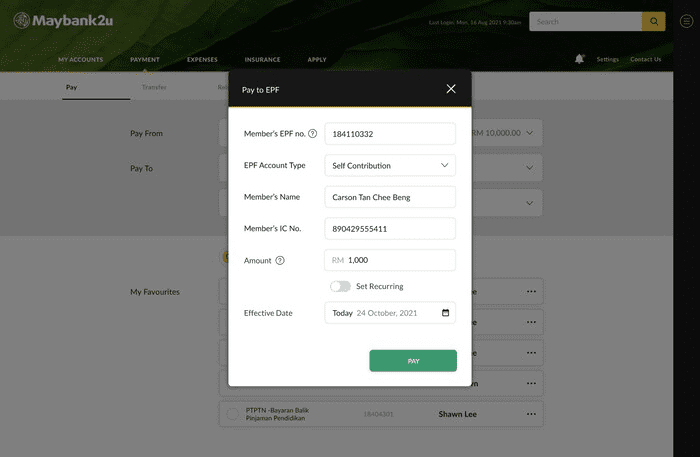Screen dimensions: 700x457
Task: Click help icon next to Amount
Action: click(280, 261)
